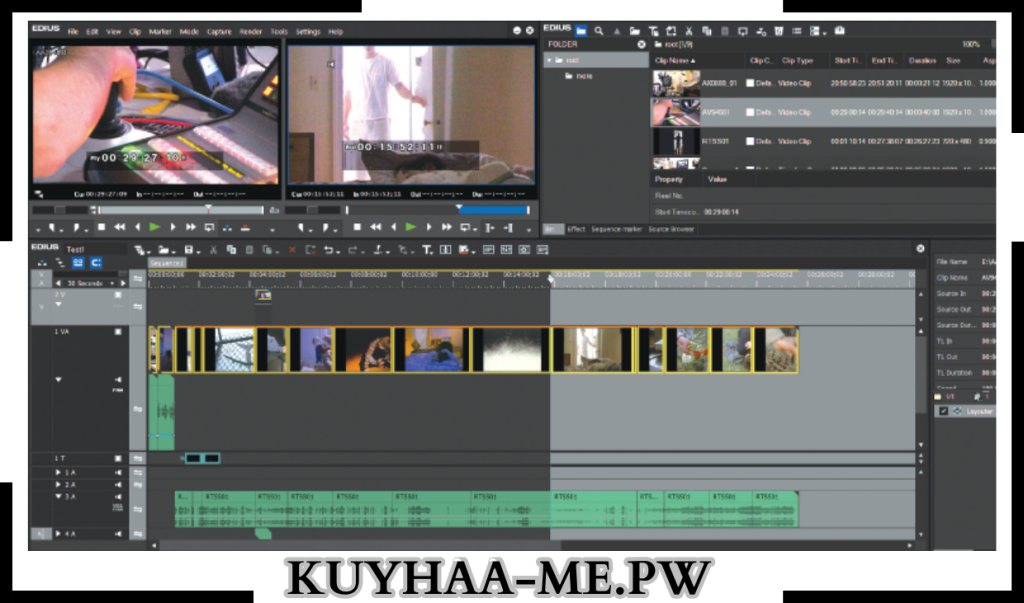Select the highlighted second clip thumbnail
Image resolution: width=1024 pixels, height=603 pixels.
click(x=676, y=112)
